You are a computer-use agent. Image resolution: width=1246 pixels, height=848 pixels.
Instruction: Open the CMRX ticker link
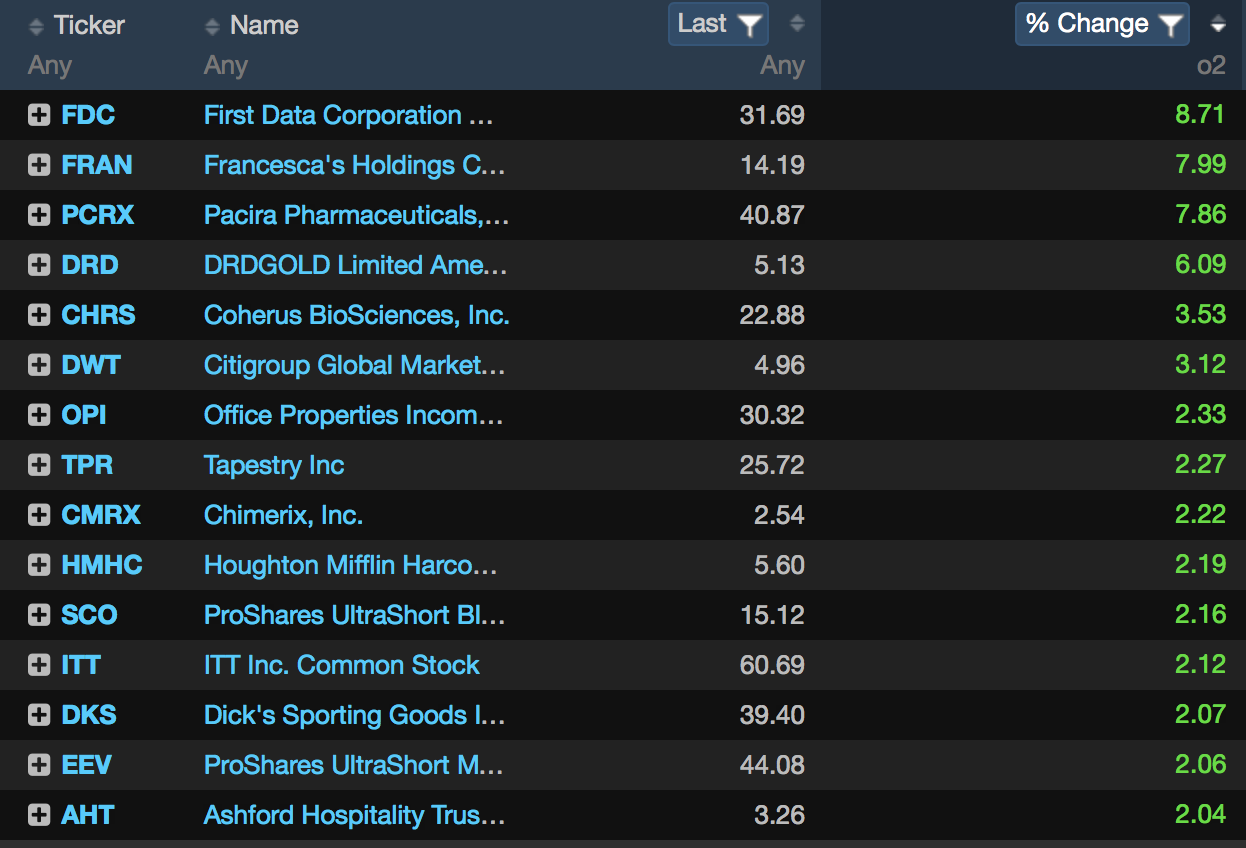pyautogui.click(x=101, y=515)
